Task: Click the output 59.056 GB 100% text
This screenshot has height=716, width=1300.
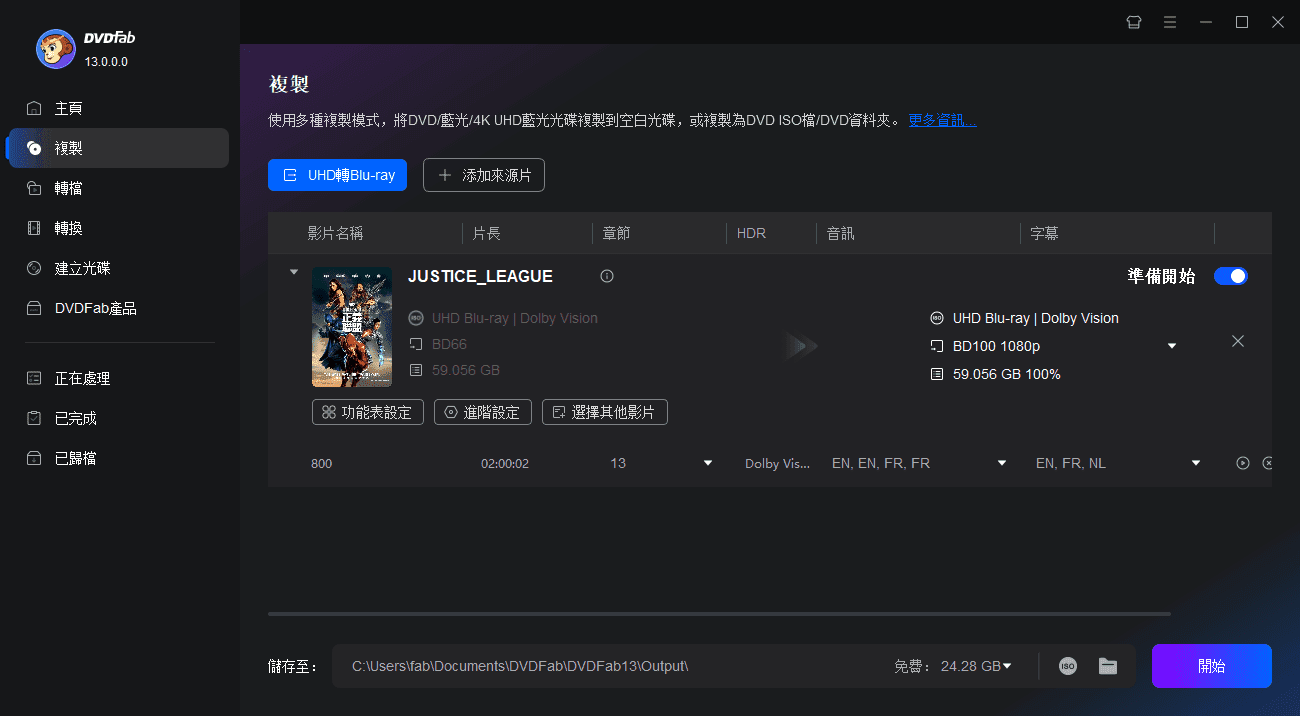Action: (x=1006, y=374)
